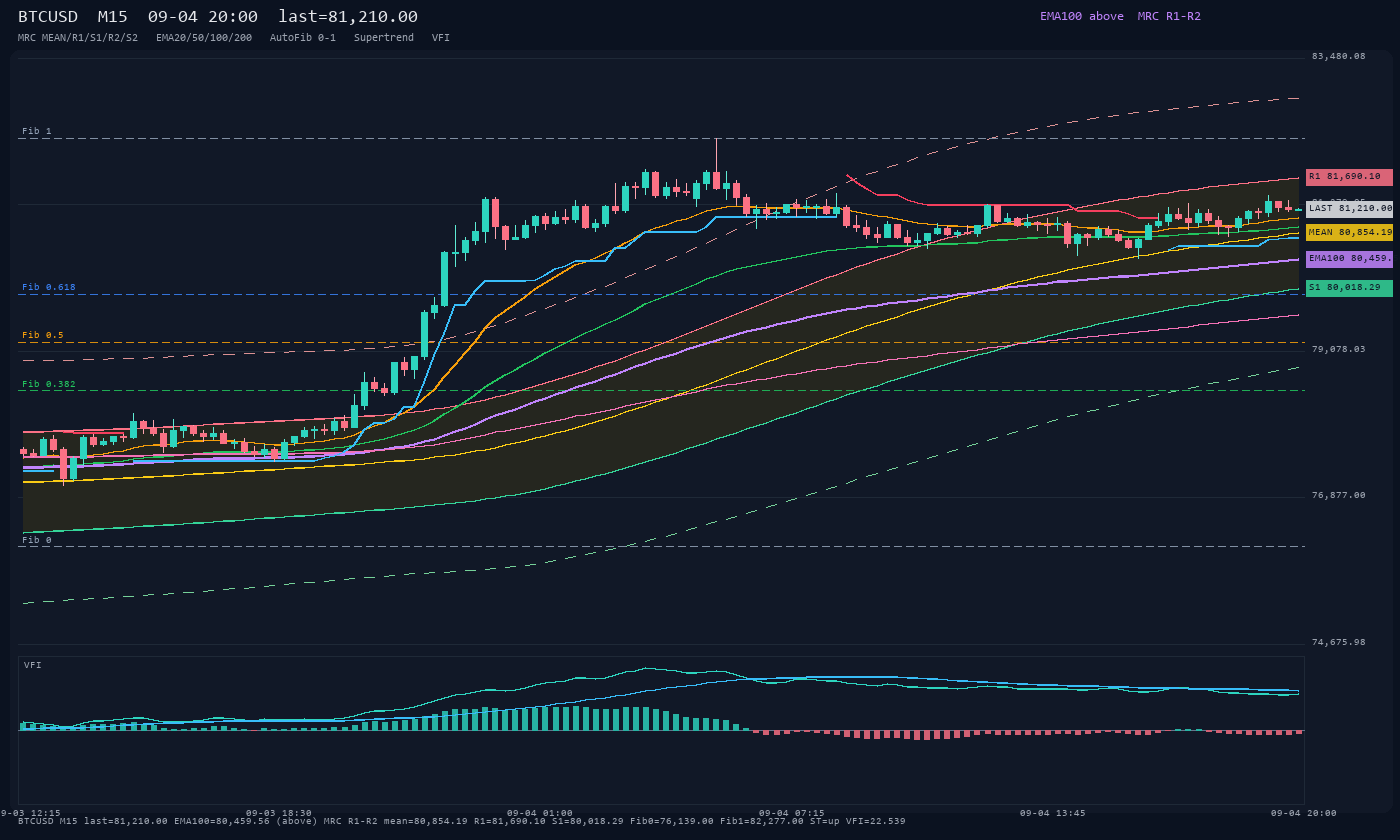Screen dimensions: 1400x840
Task: Click the BTCUSD symbol title
Action: 48,17
